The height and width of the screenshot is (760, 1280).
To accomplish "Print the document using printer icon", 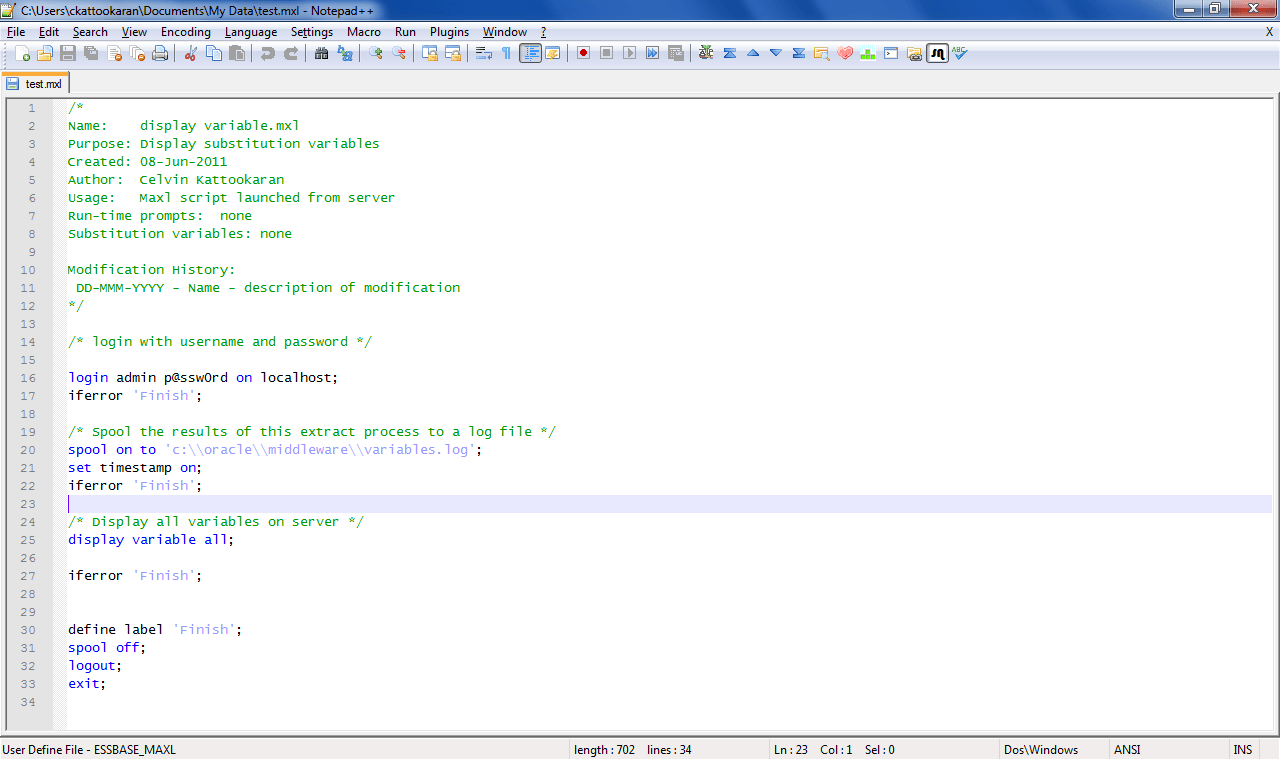I will (160, 53).
